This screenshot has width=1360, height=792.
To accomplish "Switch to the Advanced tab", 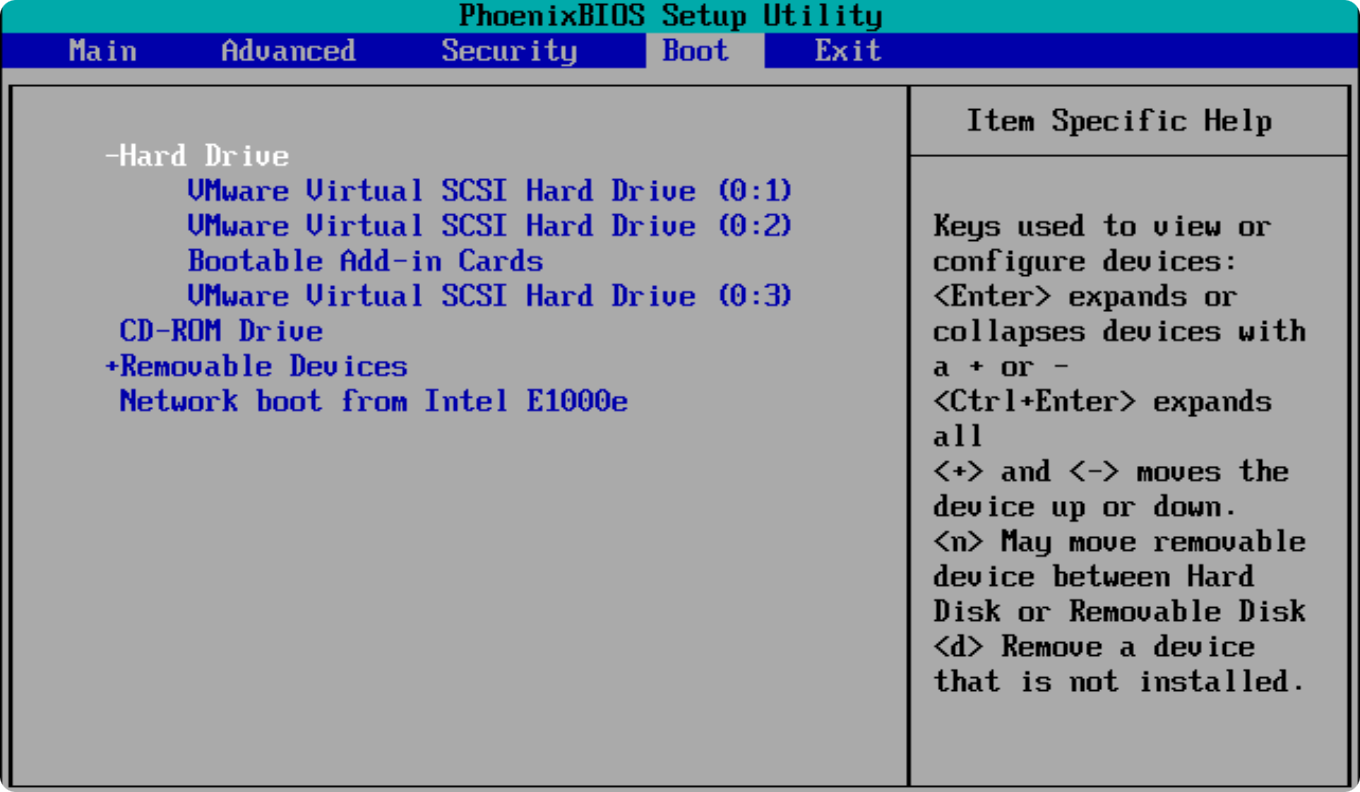I will pos(288,51).
